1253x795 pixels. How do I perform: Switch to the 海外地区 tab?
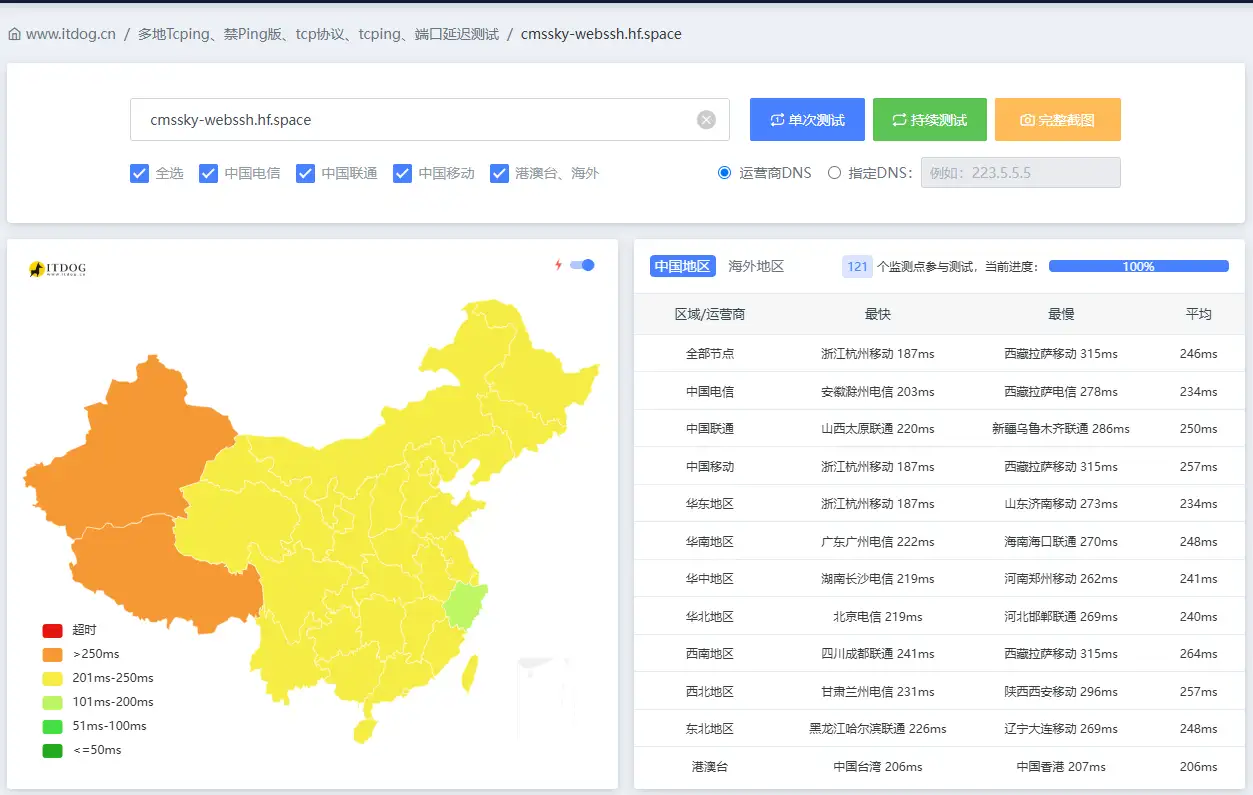(756, 266)
